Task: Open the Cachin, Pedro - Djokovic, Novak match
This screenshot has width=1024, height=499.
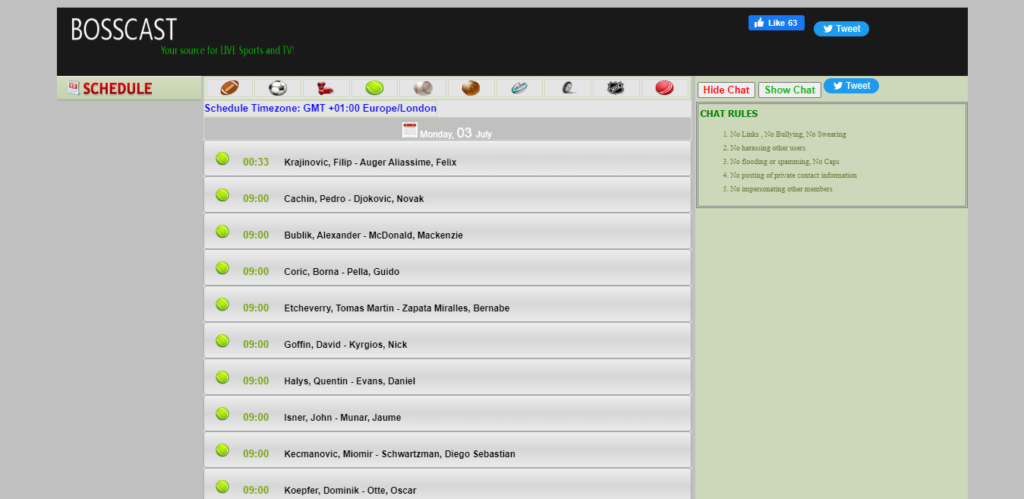Action: pyautogui.click(x=354, y=199)
